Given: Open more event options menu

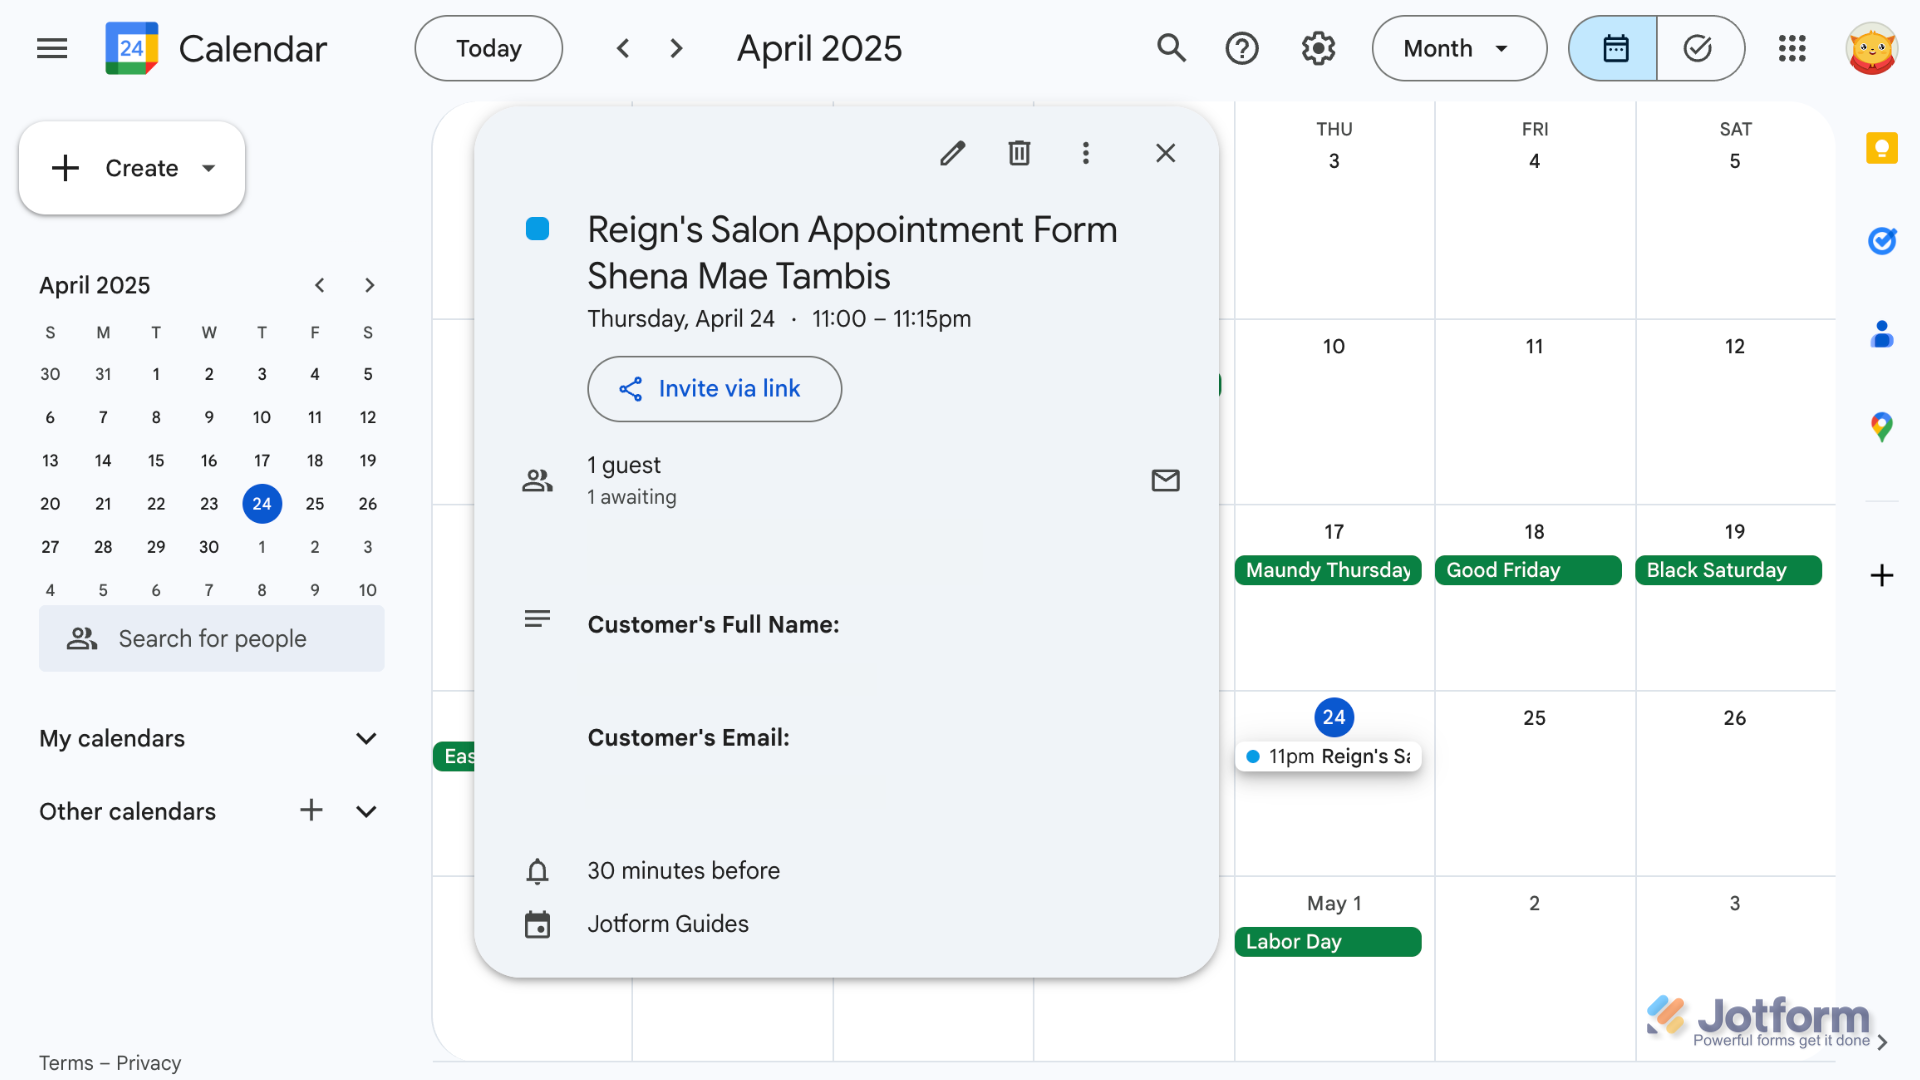Looking at the screenshot, I should pyautogui.click(x=1086, y=152).
